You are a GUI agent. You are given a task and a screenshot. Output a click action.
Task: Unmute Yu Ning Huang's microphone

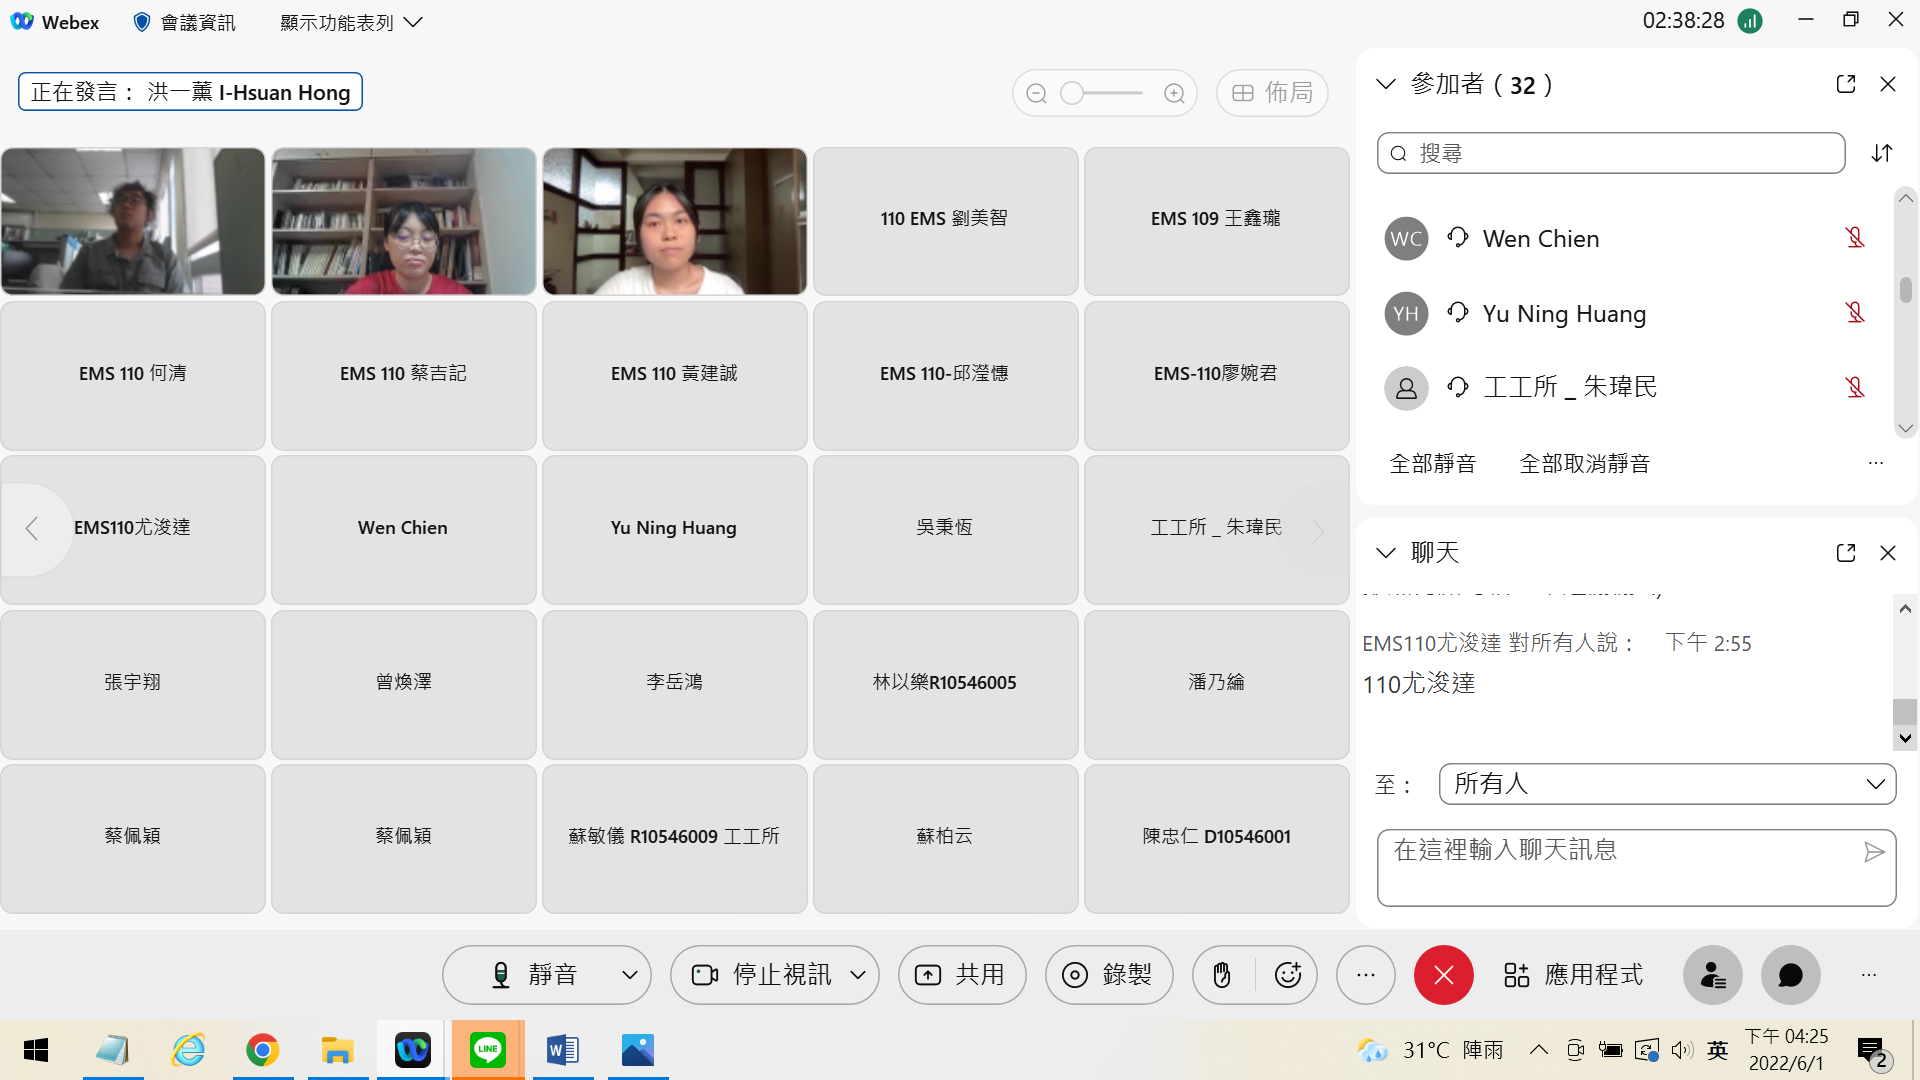[1855, 313]
